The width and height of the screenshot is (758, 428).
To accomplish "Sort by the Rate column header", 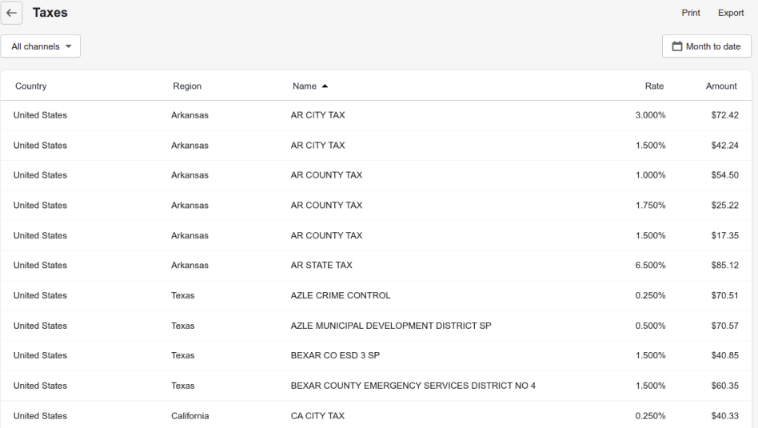I will tap(655, 86).
